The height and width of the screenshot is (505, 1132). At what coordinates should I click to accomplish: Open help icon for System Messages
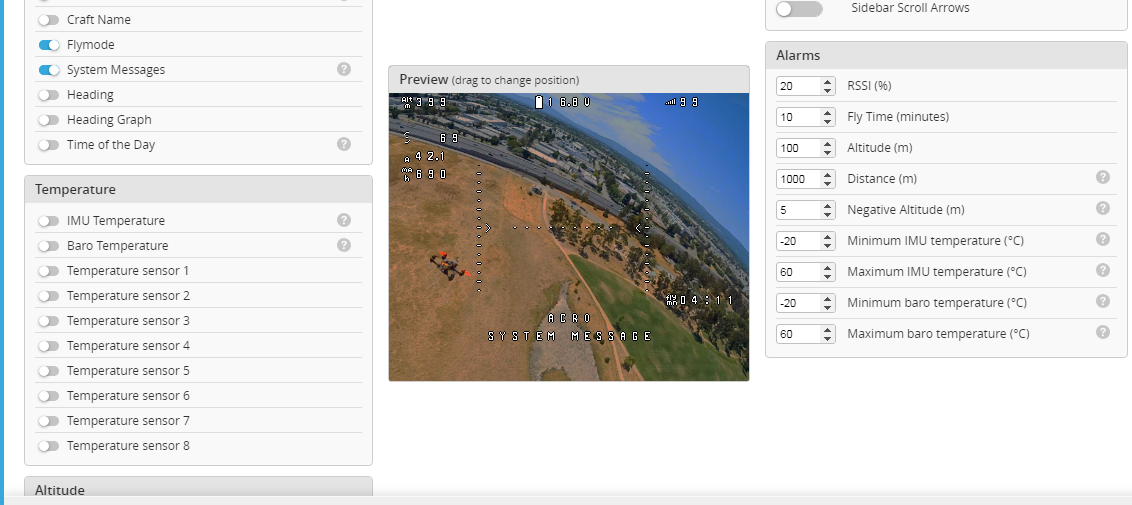pos(344,69)
